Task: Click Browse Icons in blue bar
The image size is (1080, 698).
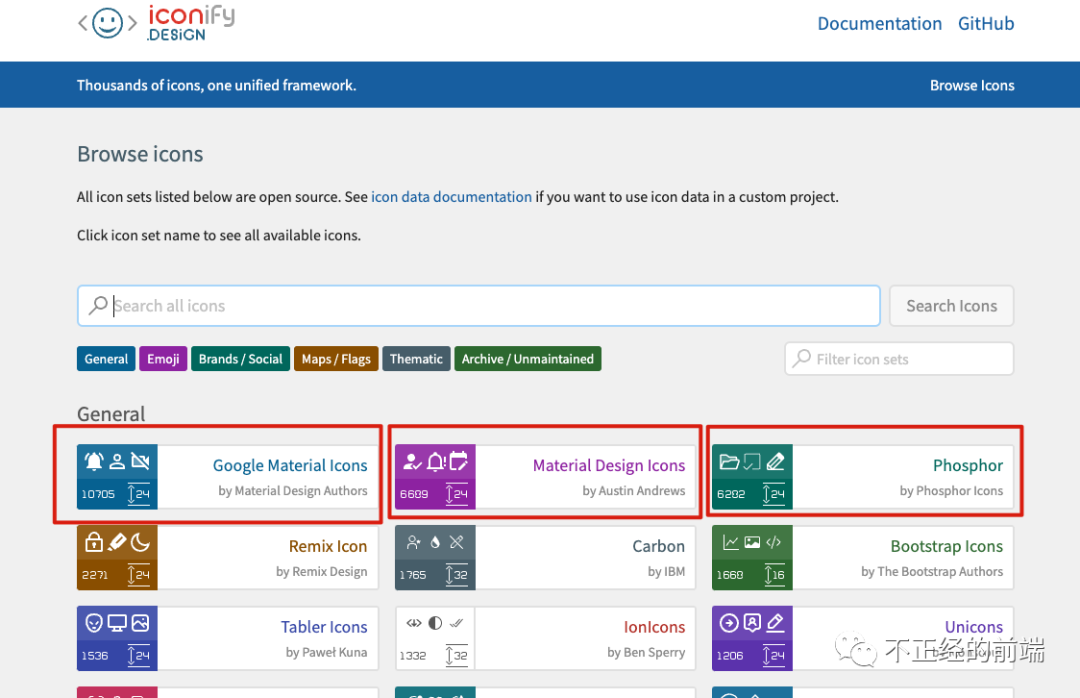Action: [x=972, y=85]
